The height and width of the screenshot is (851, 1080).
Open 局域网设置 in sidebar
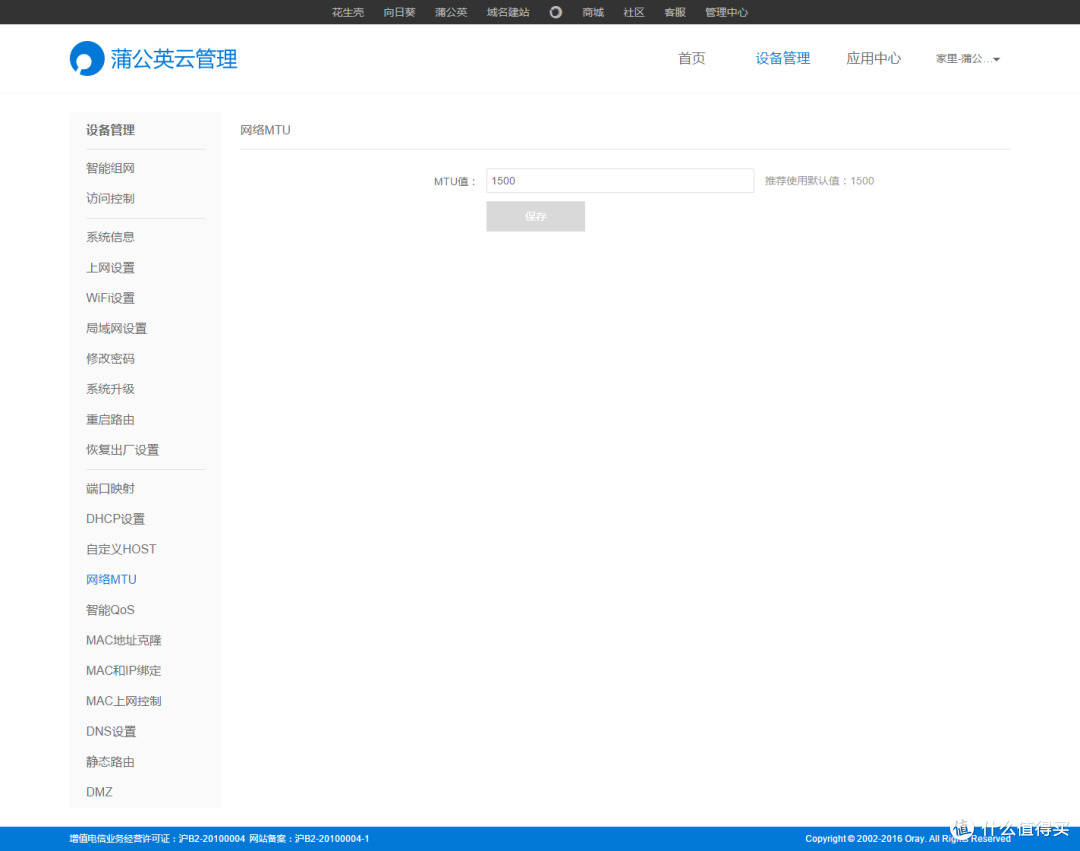click(116, 328)
